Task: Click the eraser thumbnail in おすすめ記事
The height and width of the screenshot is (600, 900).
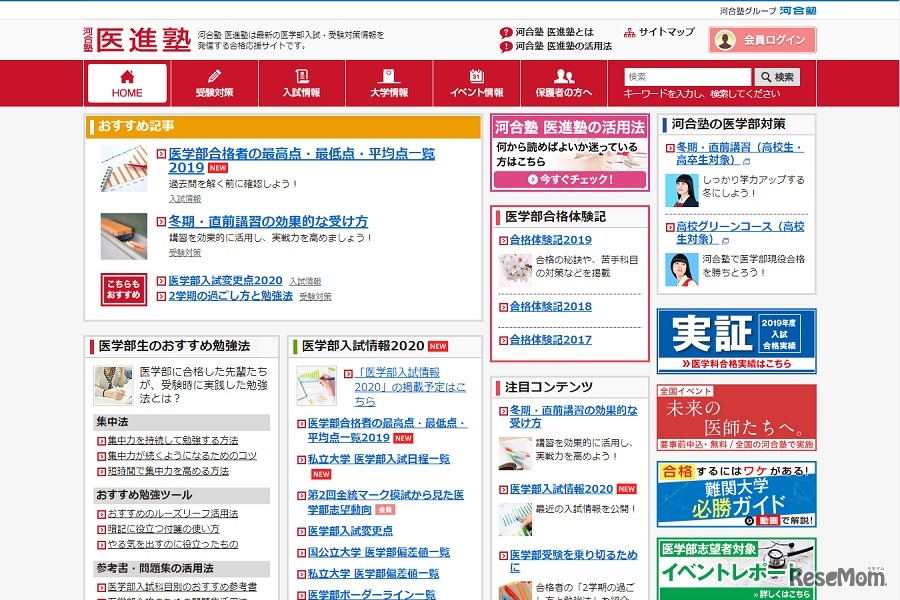Action: pyautogui.click(x=123, y=237)
